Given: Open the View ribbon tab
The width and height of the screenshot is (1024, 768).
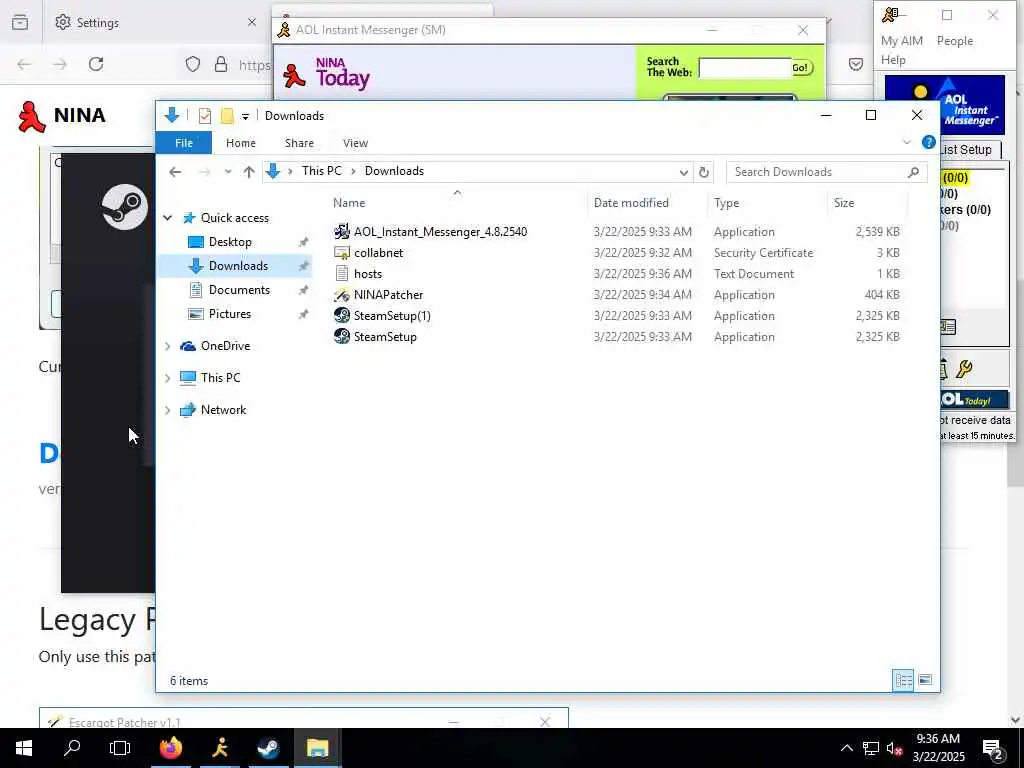Looking at the screenshot, I should 355,143.
